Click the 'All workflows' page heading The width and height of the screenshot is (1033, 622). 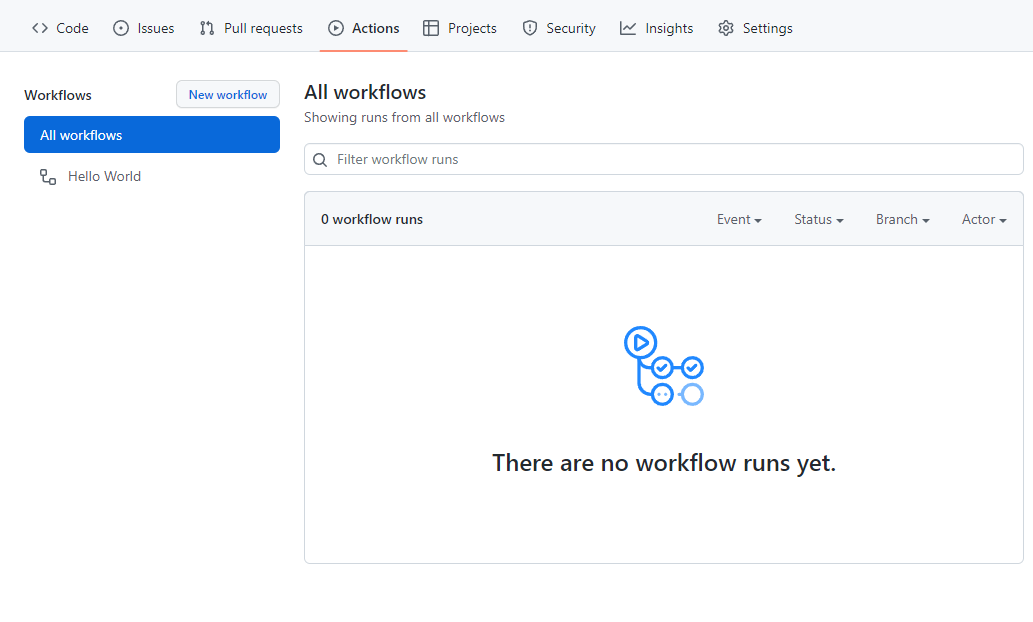tap(365, 92)
